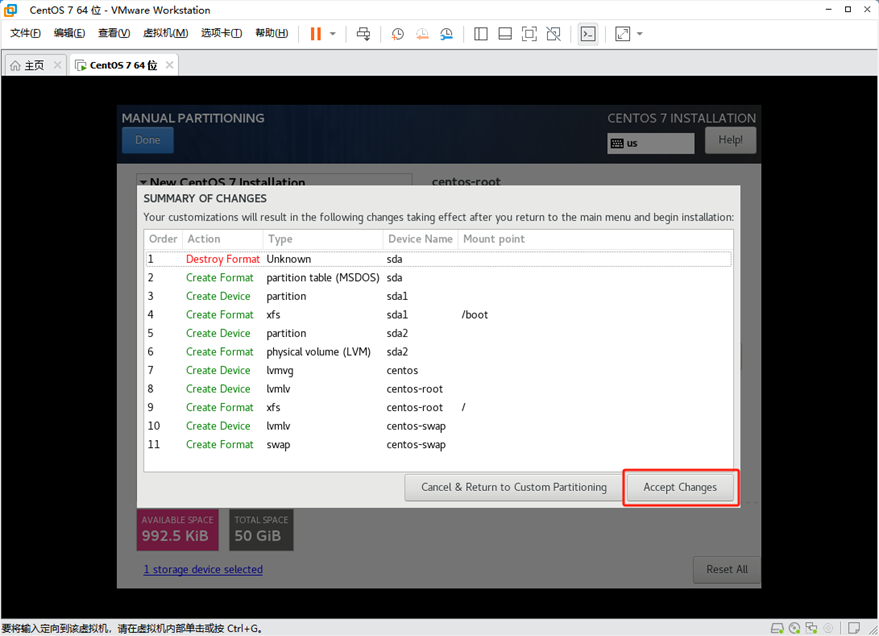Select row 8 Create Device lvmlv centos-root
Screen dimensions: 879x636
(438, 389)
